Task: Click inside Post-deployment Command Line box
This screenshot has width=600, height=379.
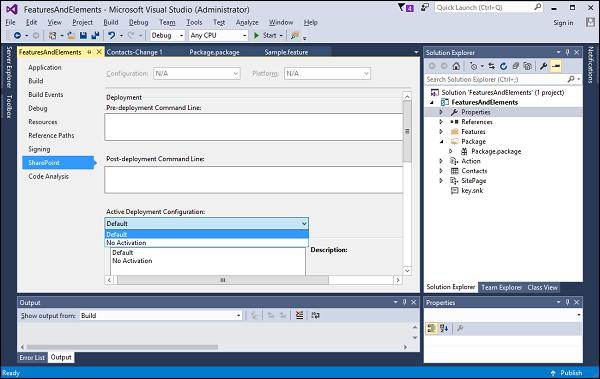Action: [x=253, y=180]
